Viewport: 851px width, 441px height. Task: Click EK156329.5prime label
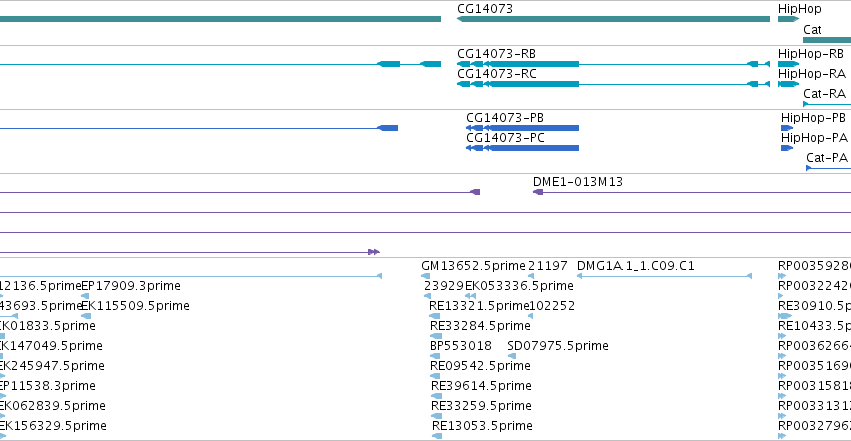53,426
